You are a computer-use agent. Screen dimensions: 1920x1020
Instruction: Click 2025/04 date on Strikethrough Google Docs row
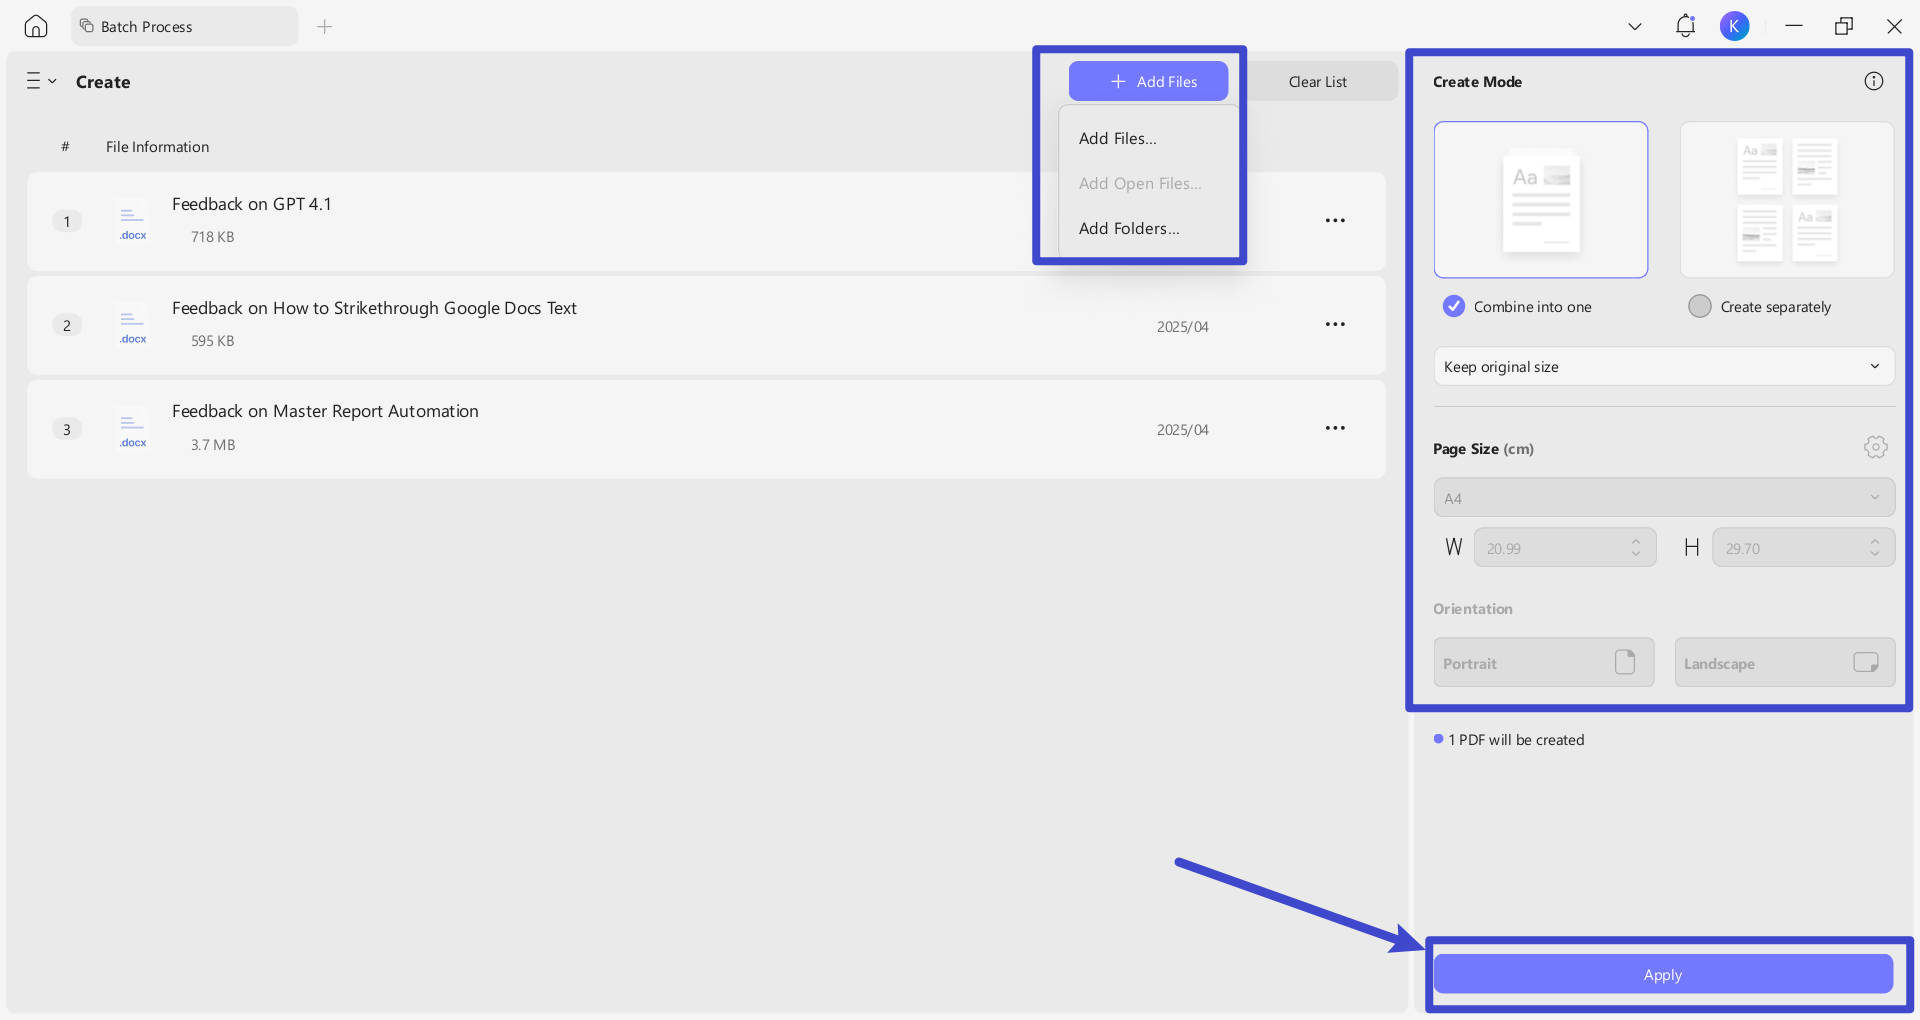1182,327
